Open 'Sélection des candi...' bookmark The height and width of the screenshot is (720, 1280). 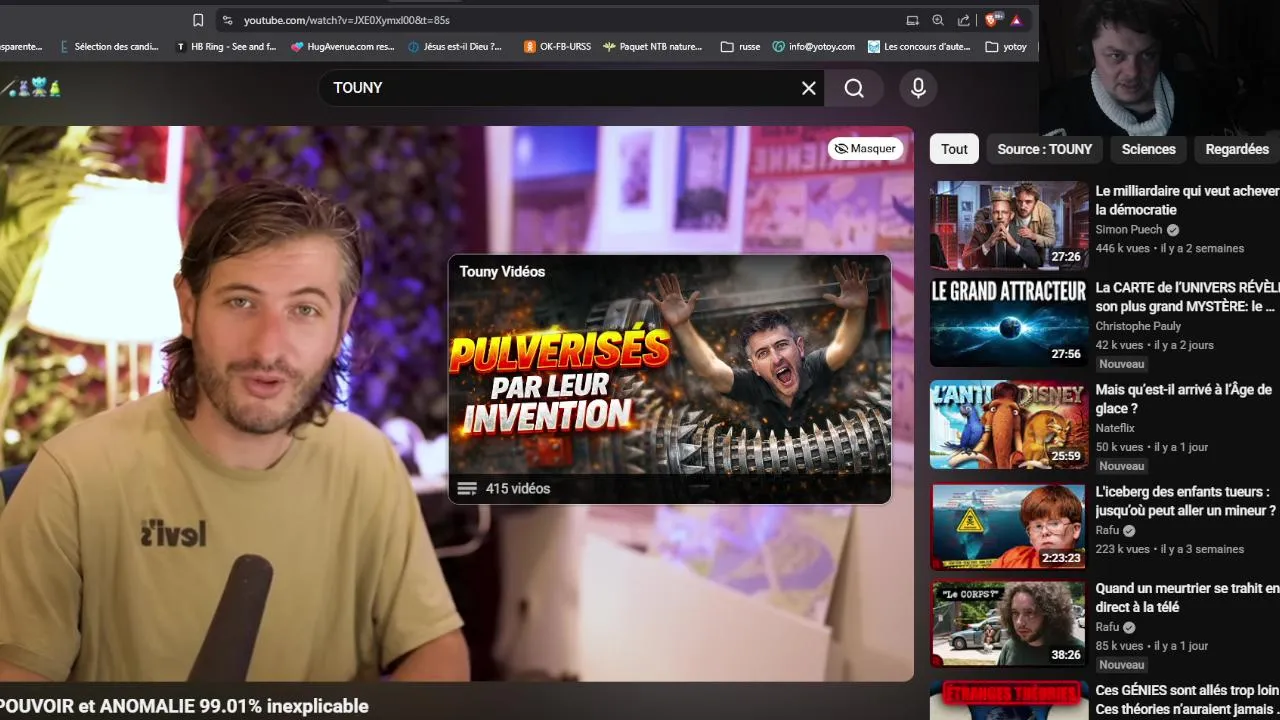coord(109,46)
